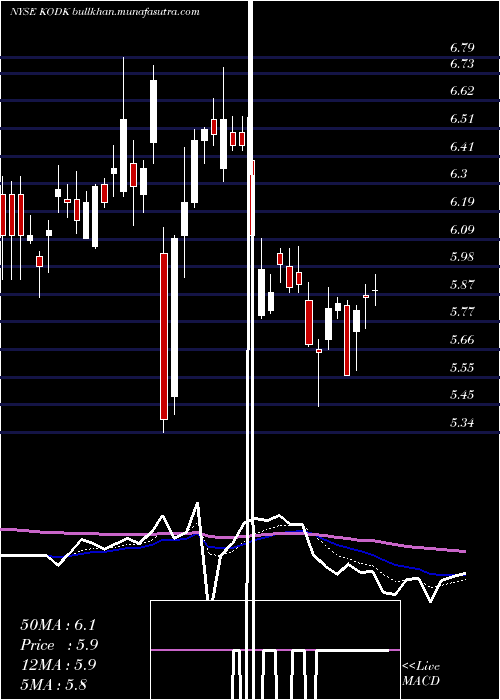Click the 5.45 price label
500x700 pixels.
[x=462, y=395]
